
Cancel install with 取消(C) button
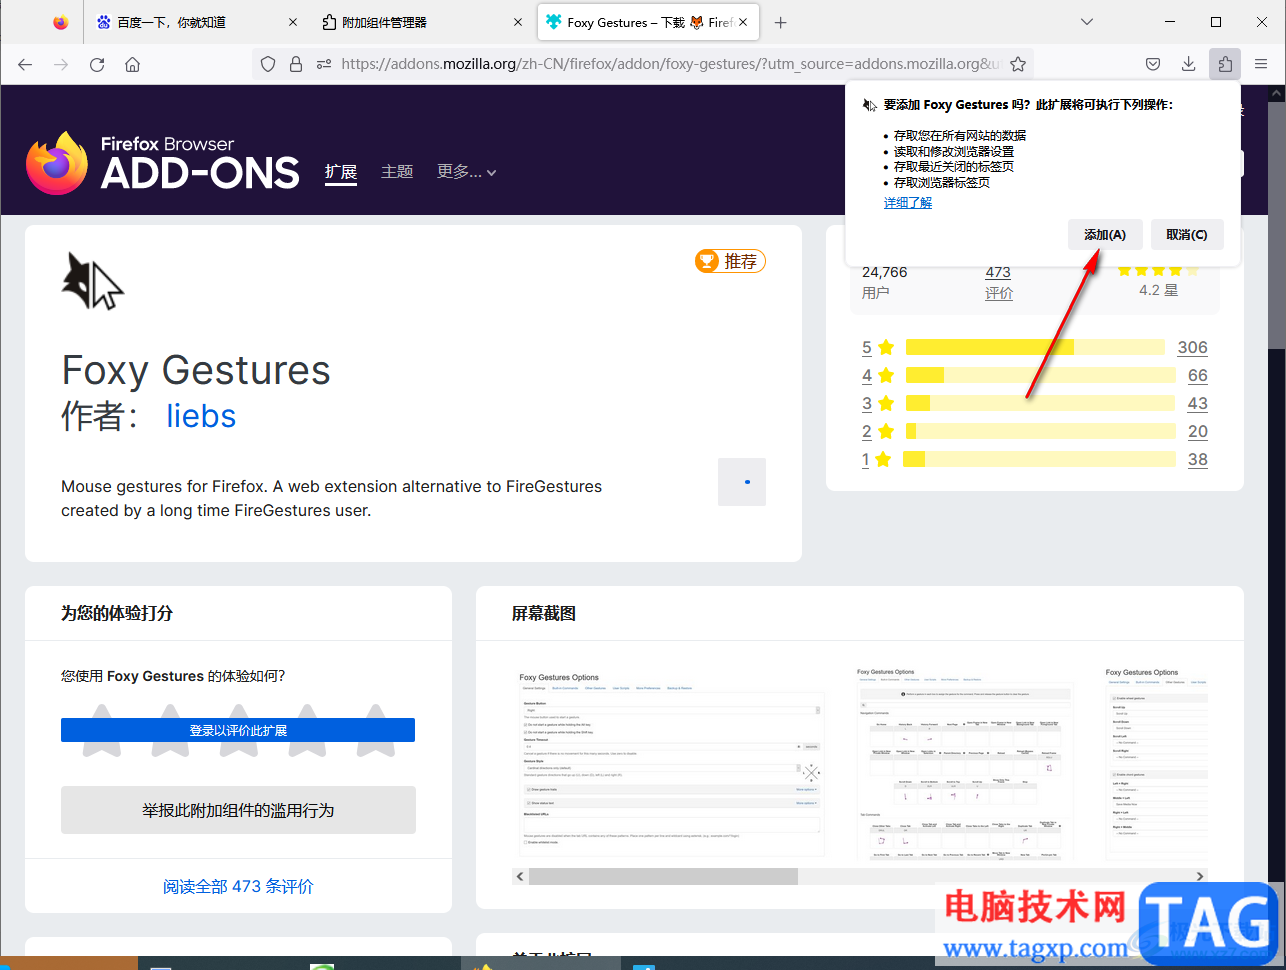pos(1187,235)
